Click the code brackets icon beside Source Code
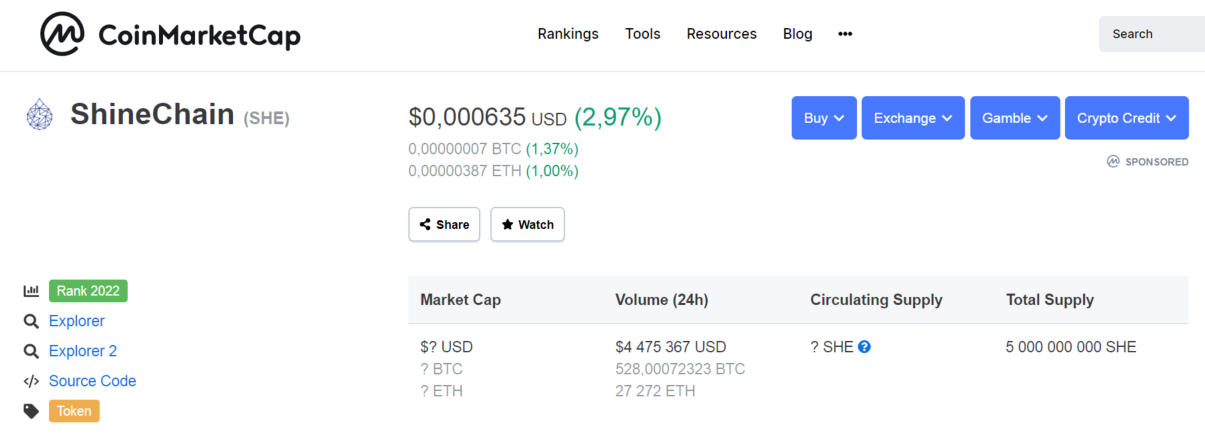Viewport: 1205px width, 435px height. tap(31, 381)
